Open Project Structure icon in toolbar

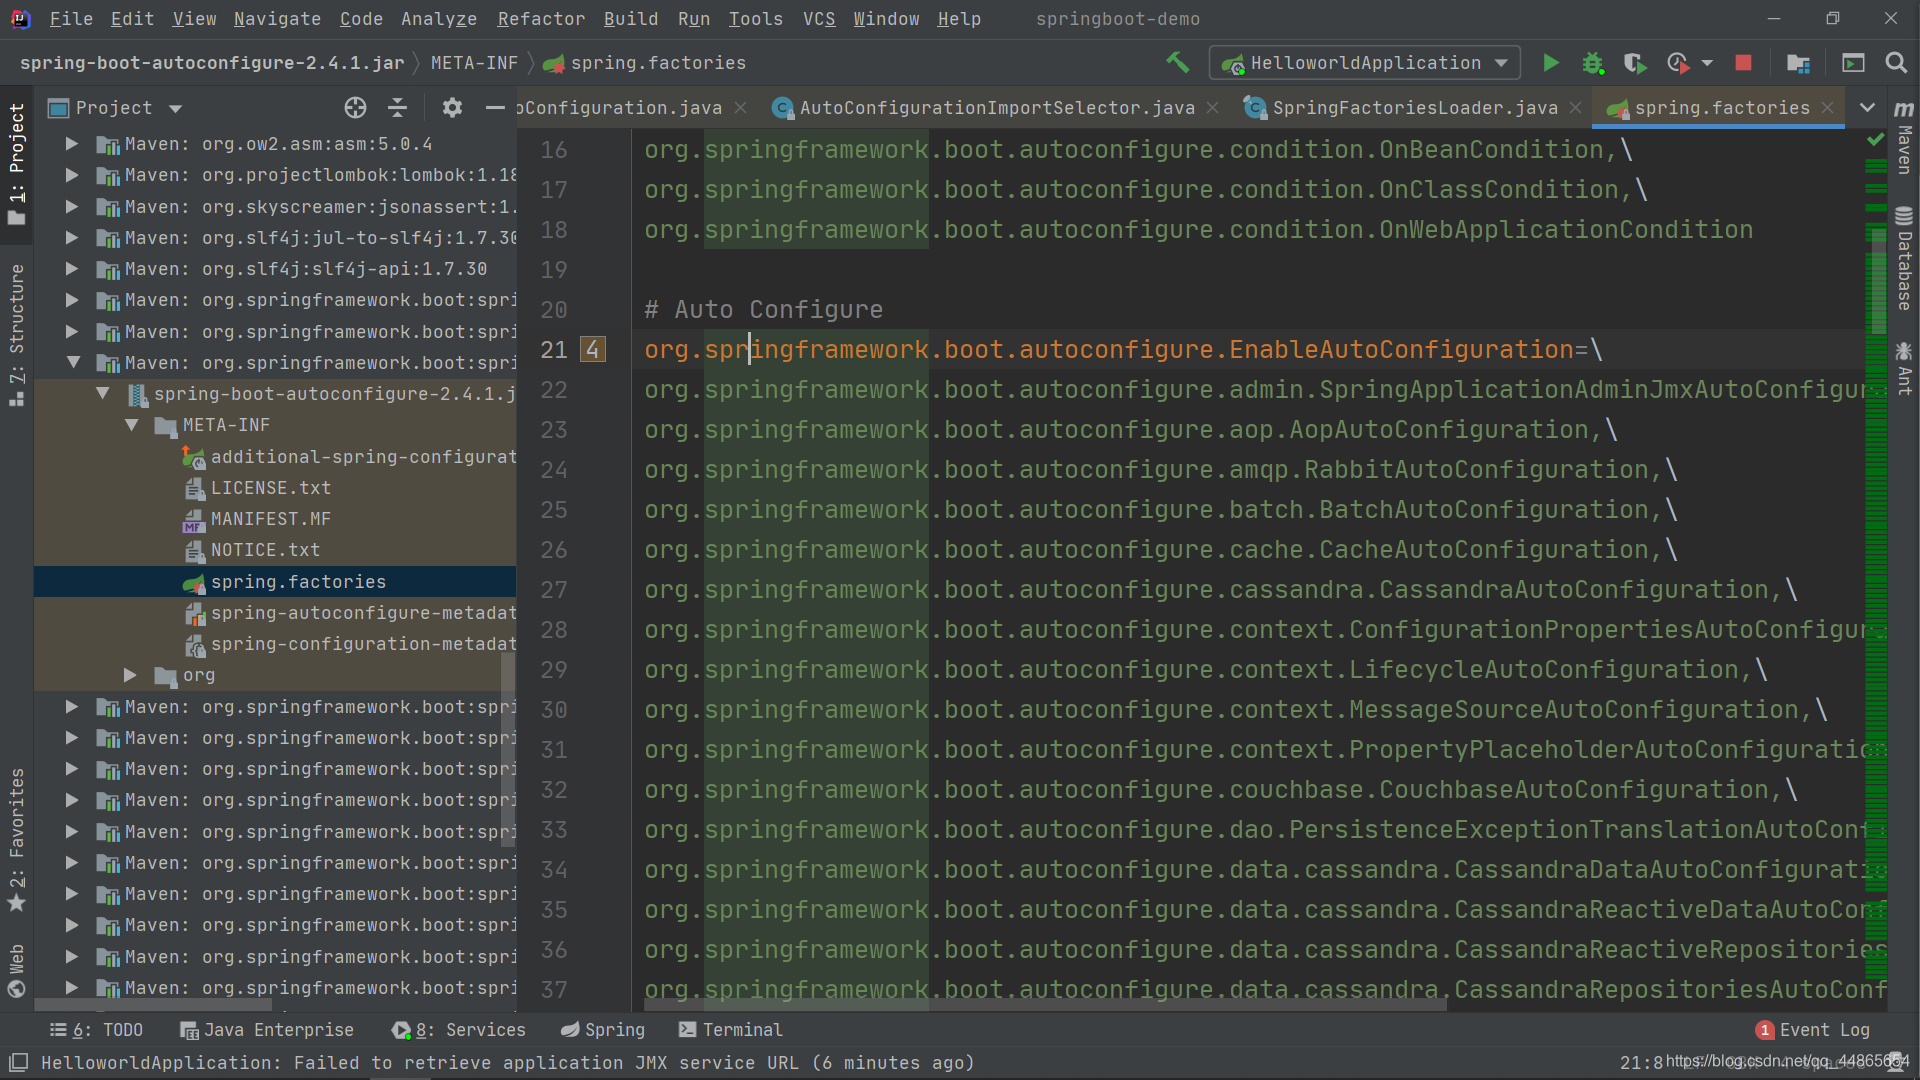click(1798, 63)
